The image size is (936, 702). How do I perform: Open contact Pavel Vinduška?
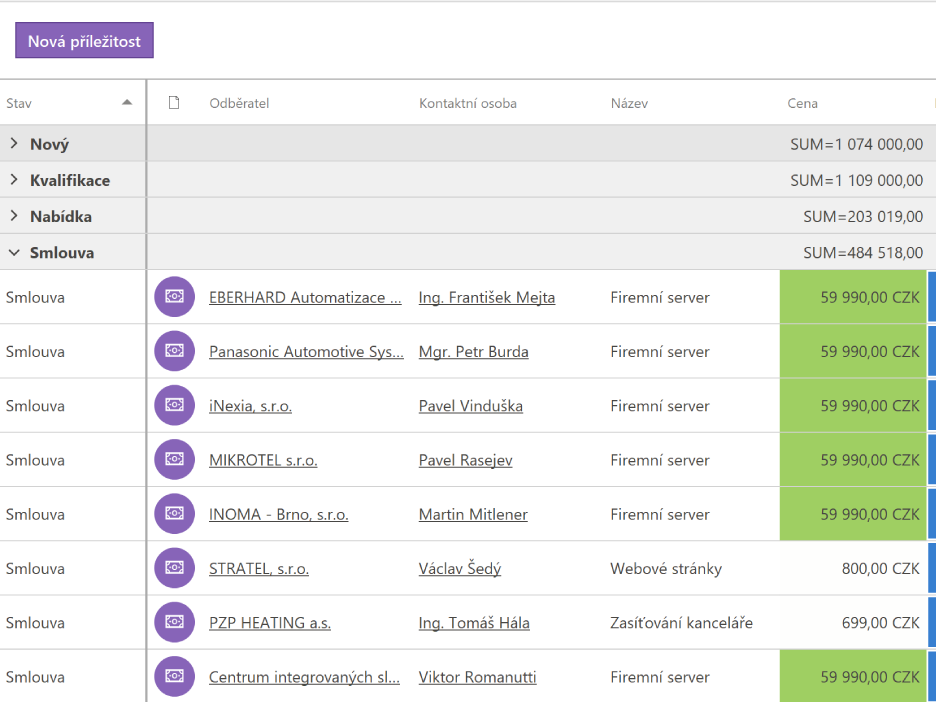[470, 406]
